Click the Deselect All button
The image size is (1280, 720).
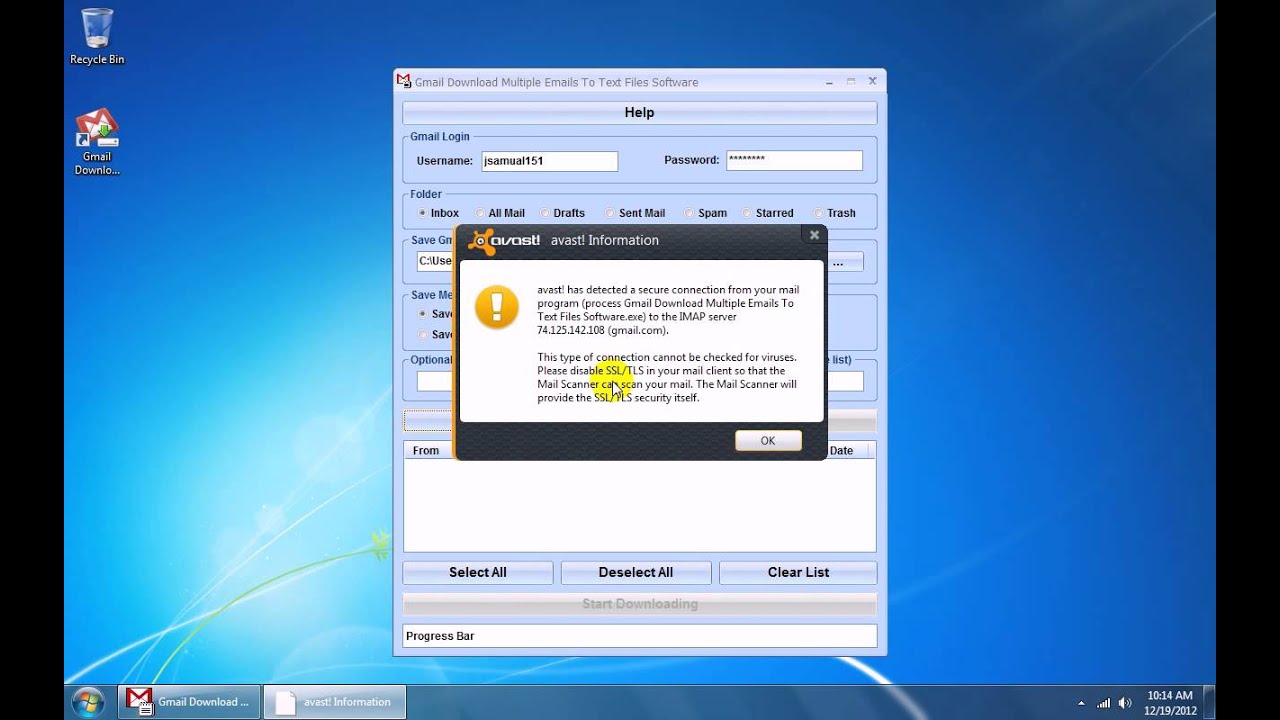tap(636, 573)
